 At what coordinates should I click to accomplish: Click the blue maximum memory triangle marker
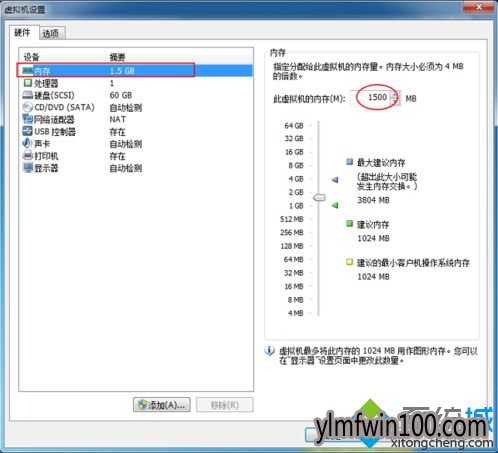(x=335, y=180)
